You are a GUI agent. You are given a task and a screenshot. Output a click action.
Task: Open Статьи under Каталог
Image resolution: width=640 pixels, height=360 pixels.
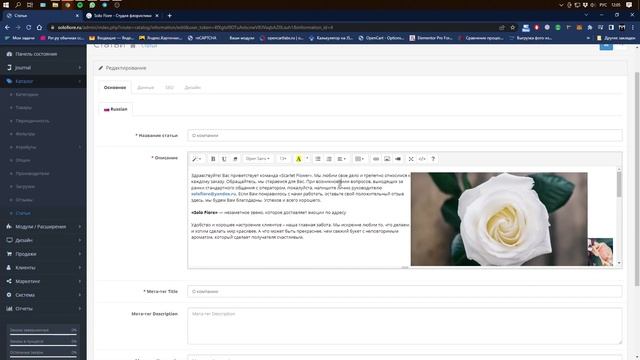(x=23, y=213)
